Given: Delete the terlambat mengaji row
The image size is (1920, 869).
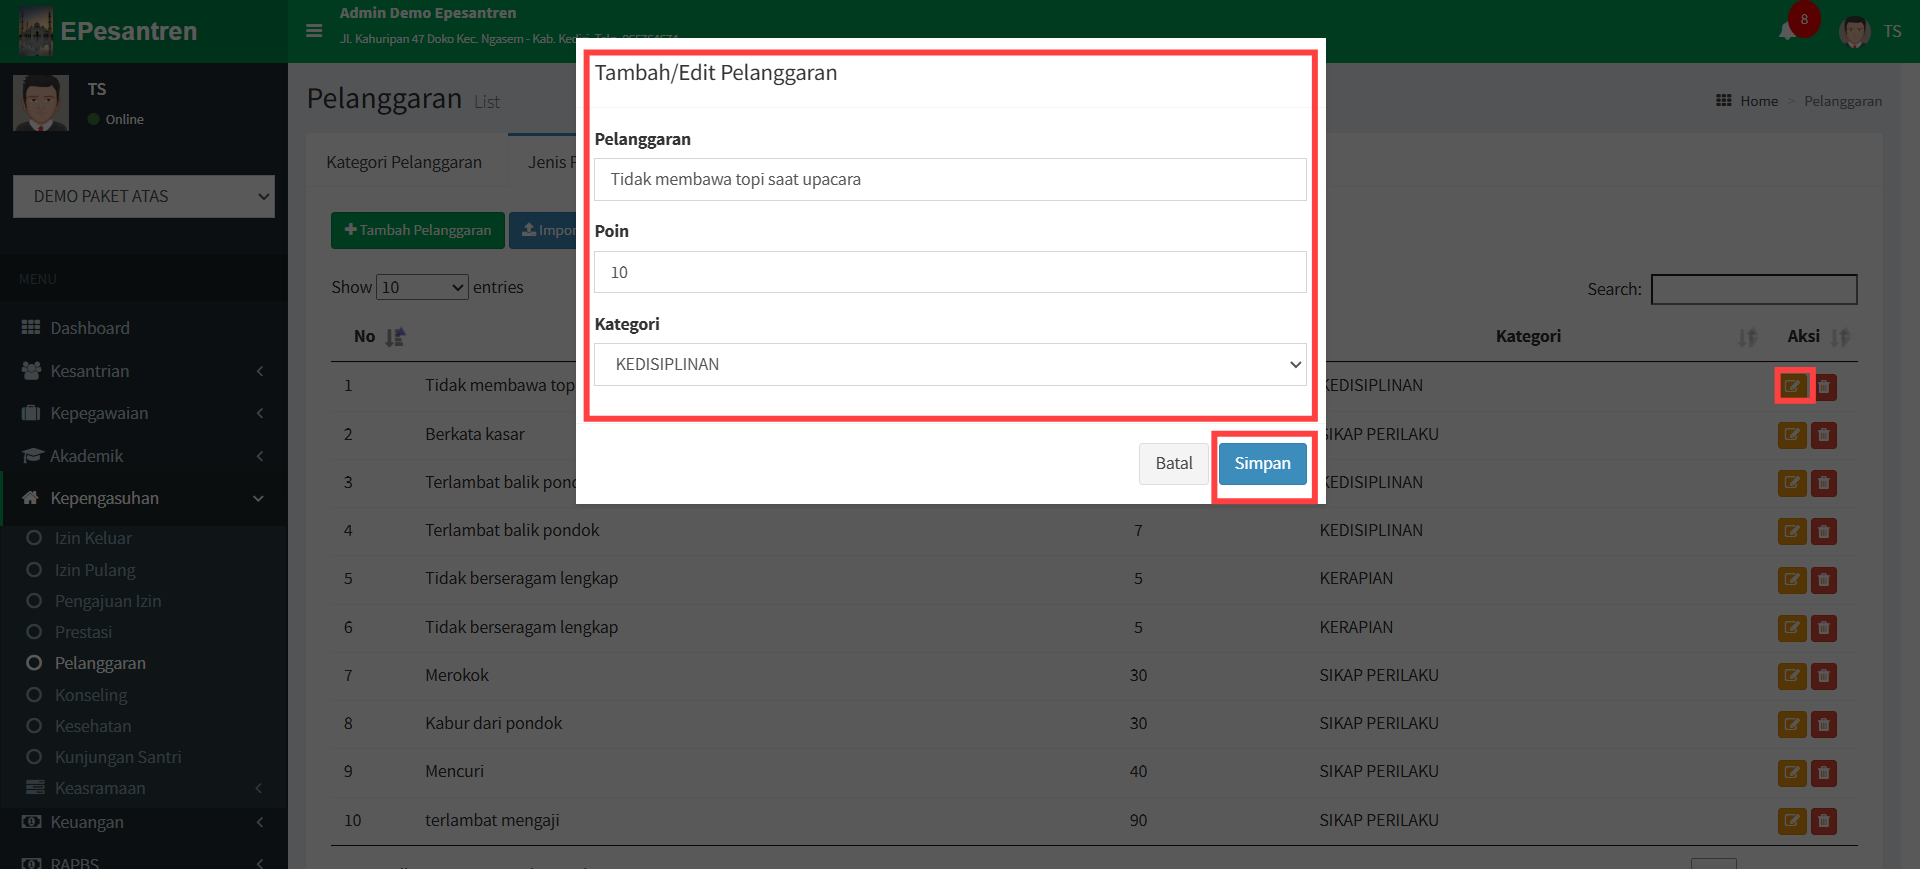Looking at the screenshot, I should click(x=1824, y=821).
